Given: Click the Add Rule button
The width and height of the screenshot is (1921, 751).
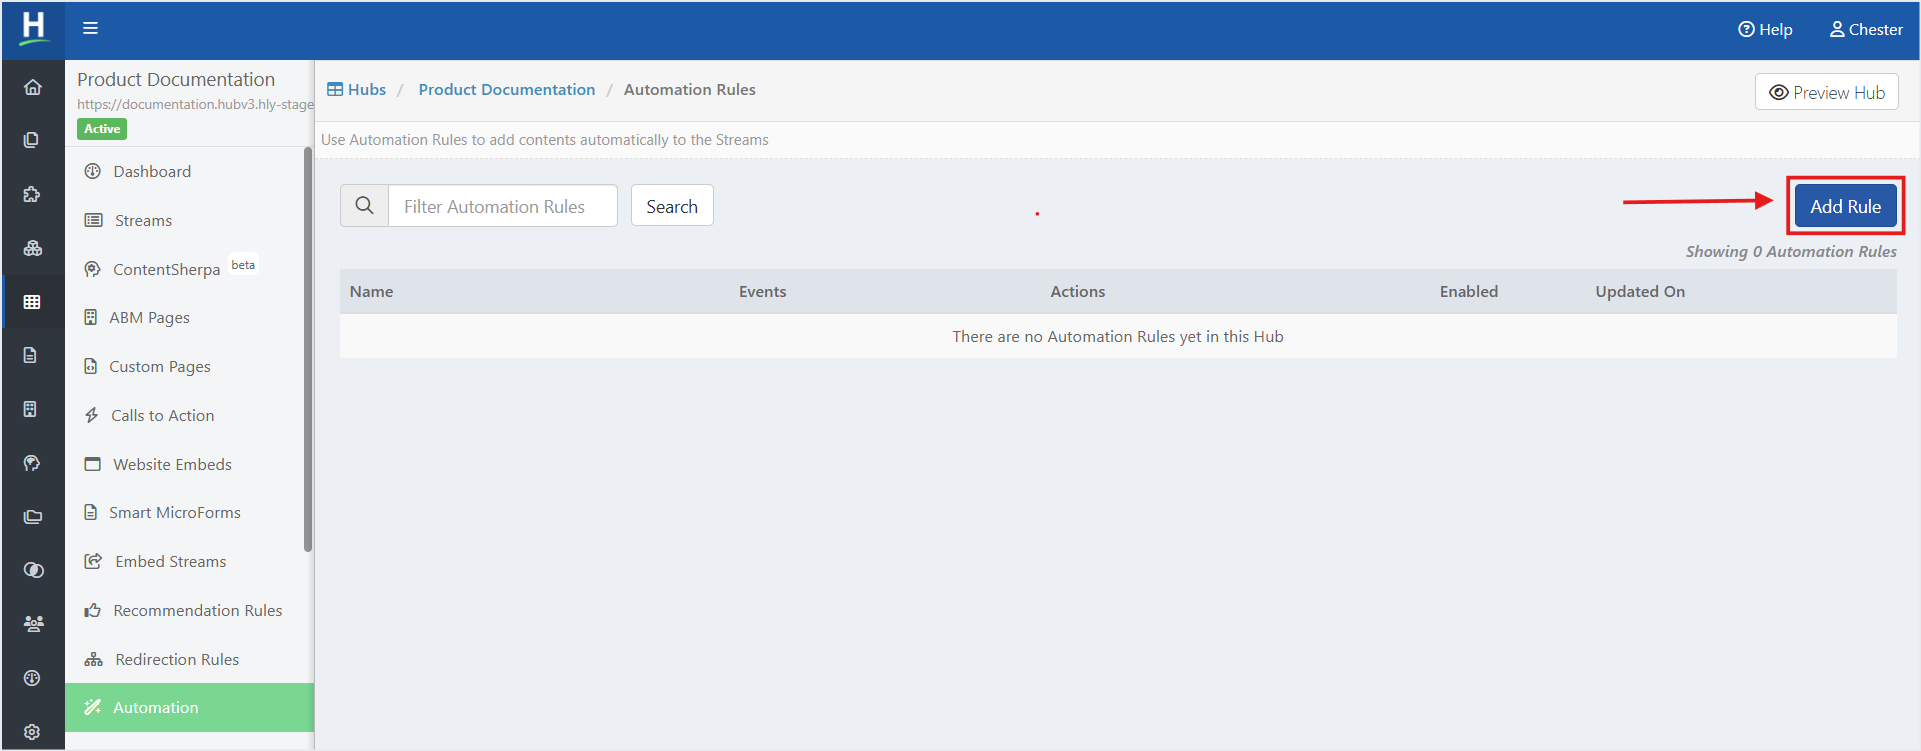Looking at the screenshot, I should click(1845, 206).
